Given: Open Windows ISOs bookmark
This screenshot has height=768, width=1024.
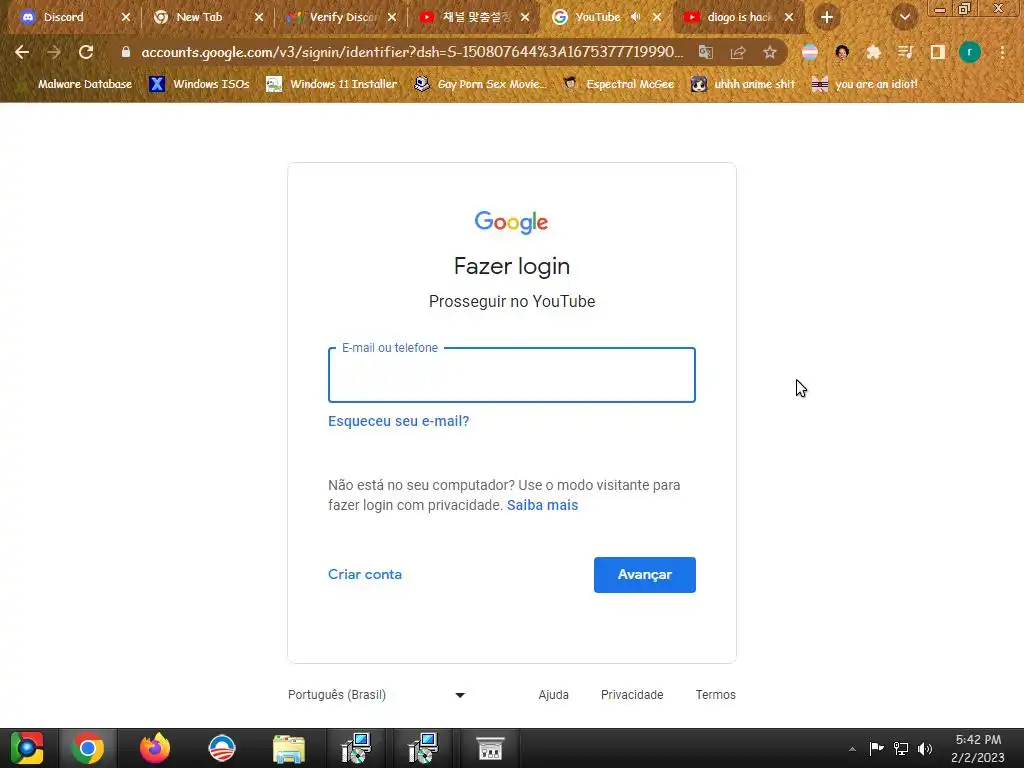Looking at the screenshot, I should [200, 84].
